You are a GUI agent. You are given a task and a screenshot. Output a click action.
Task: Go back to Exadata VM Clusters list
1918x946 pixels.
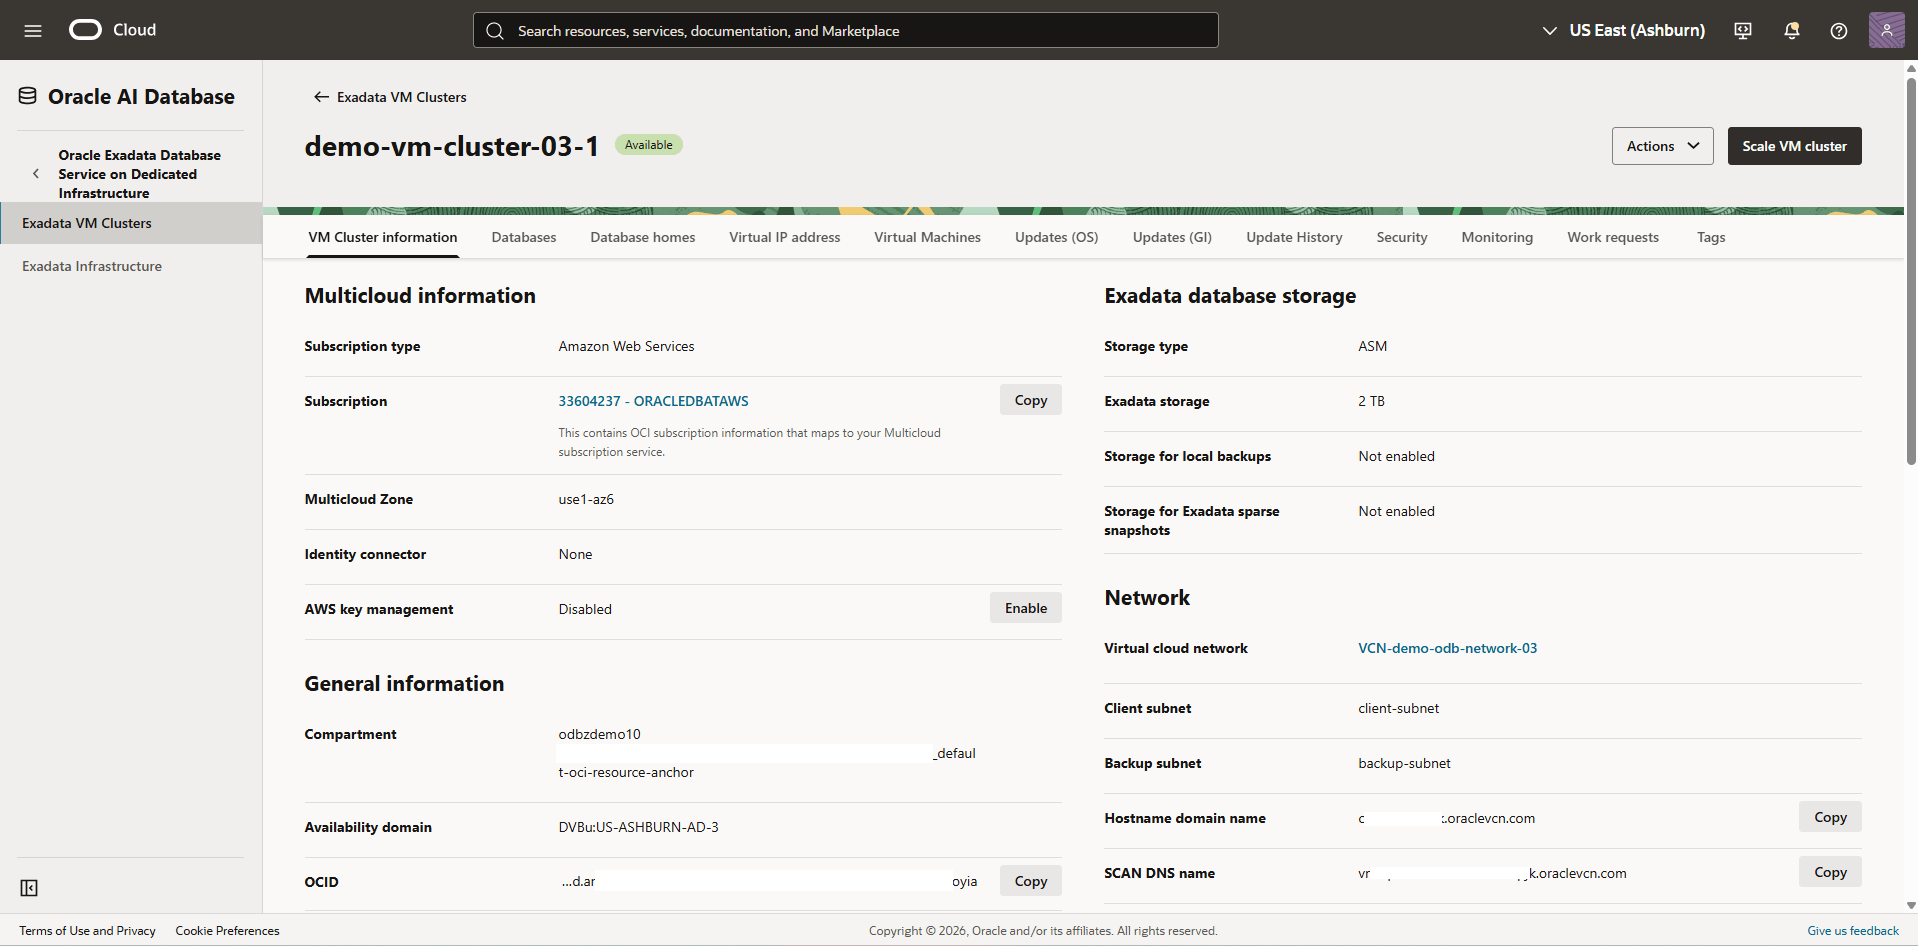point(390,97)
